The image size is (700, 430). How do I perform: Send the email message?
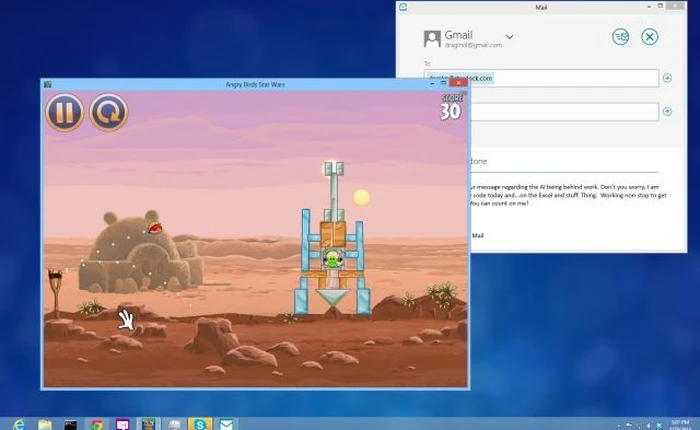click(x=620, y=37)
